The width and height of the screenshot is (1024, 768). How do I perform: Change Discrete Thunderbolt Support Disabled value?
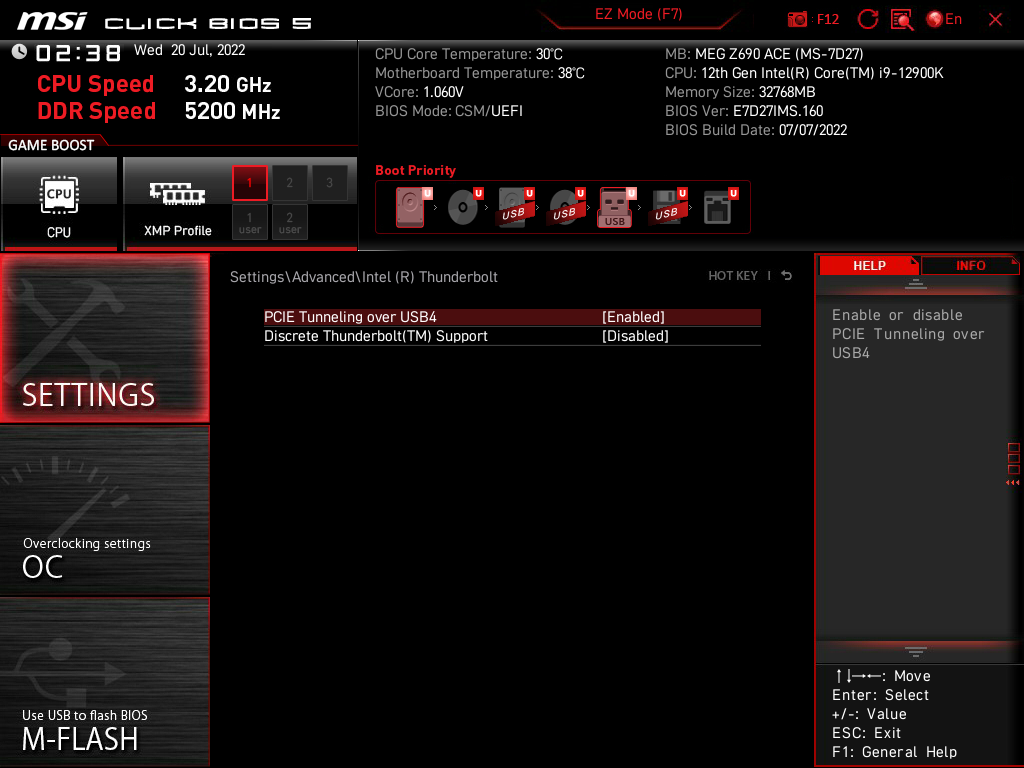(635, 336)
